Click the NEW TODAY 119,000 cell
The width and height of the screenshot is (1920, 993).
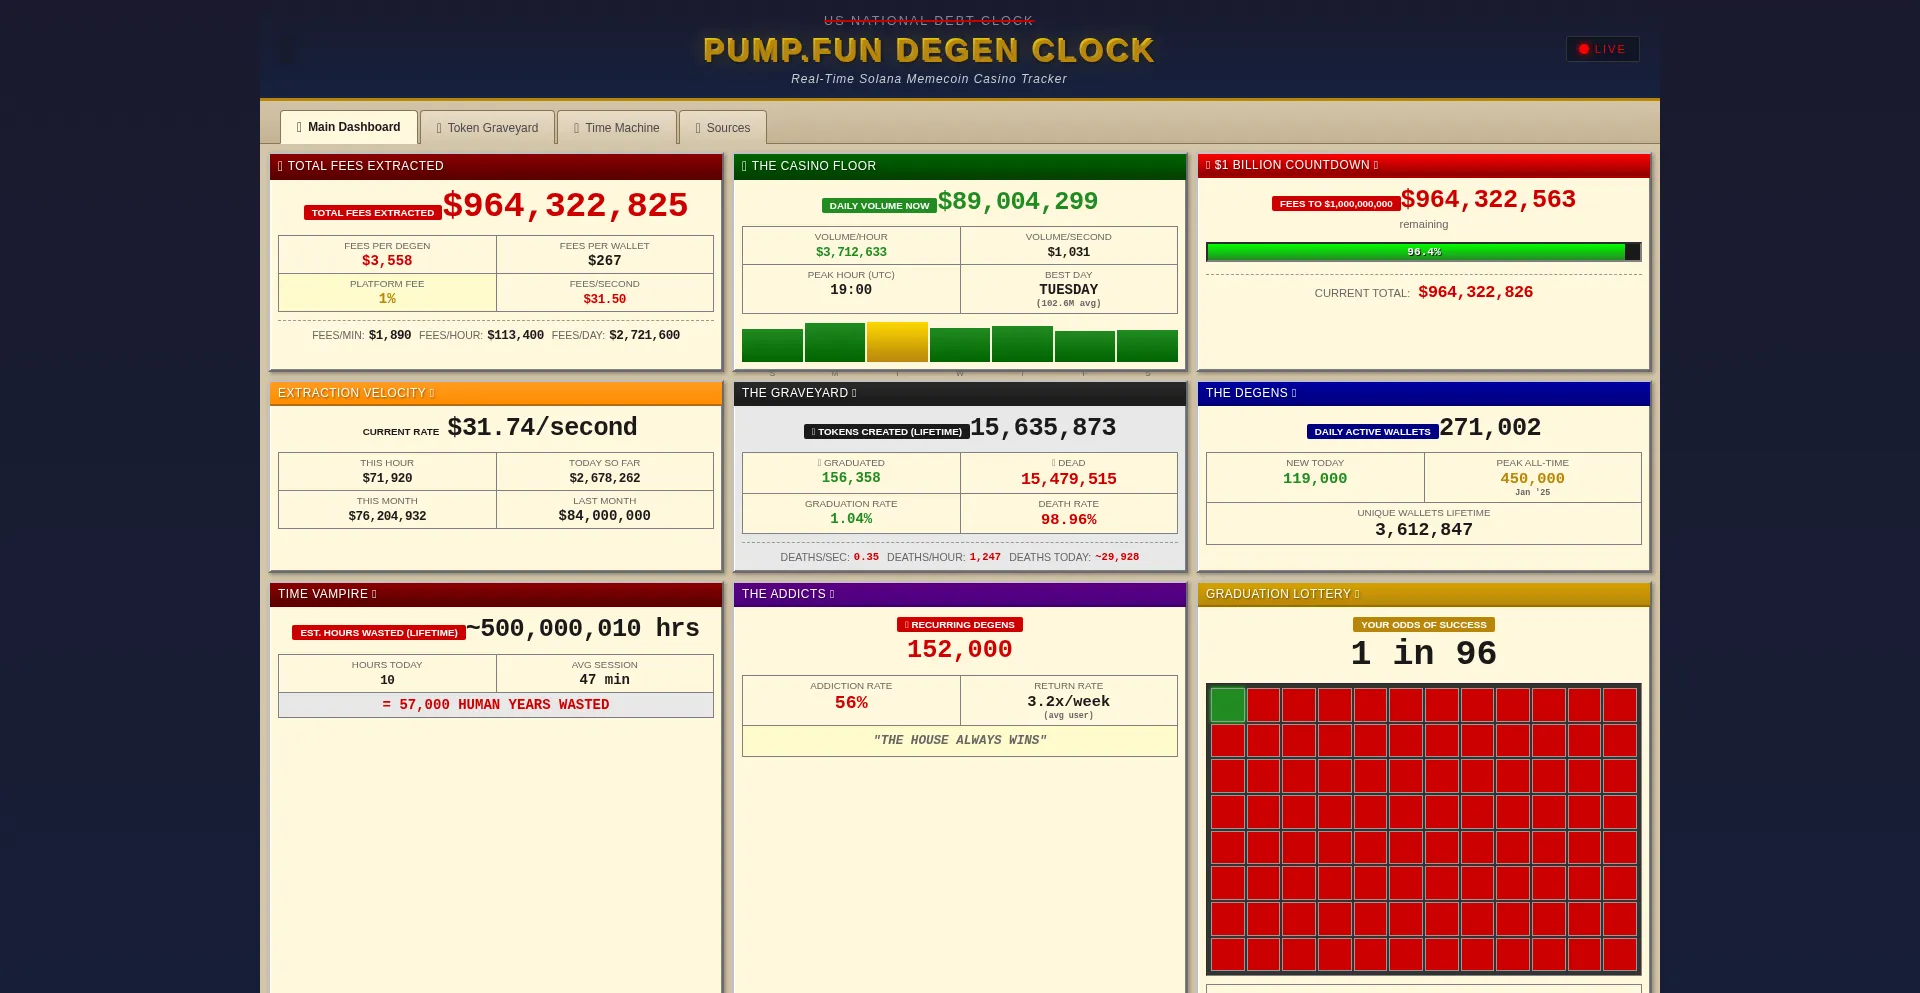pos(1315,477)
